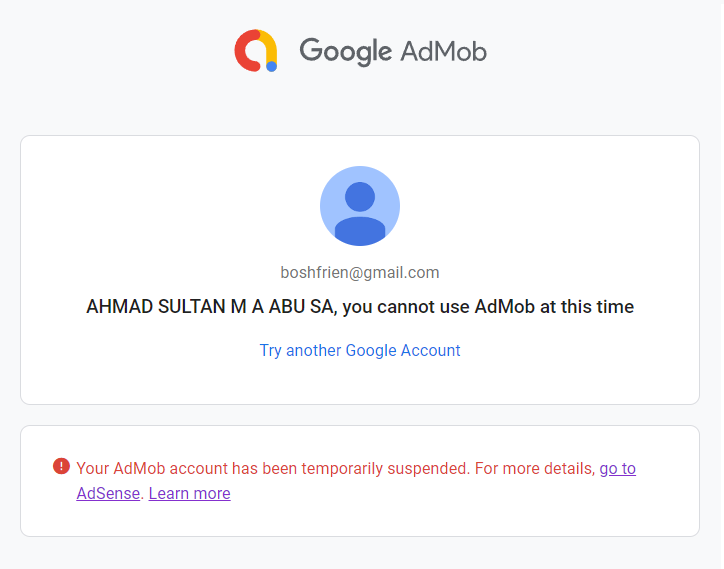Click empty space in the suspension notice card
The image size is (724, 569).
click(x=500, y=510)
